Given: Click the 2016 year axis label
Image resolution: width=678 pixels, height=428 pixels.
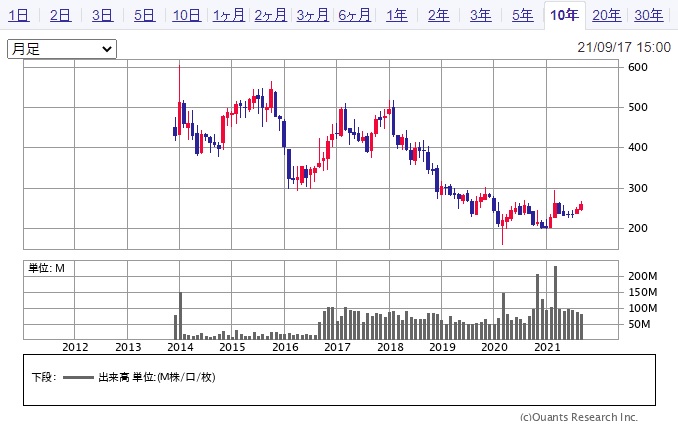Looking at the screenshot, I should point(285,347).
